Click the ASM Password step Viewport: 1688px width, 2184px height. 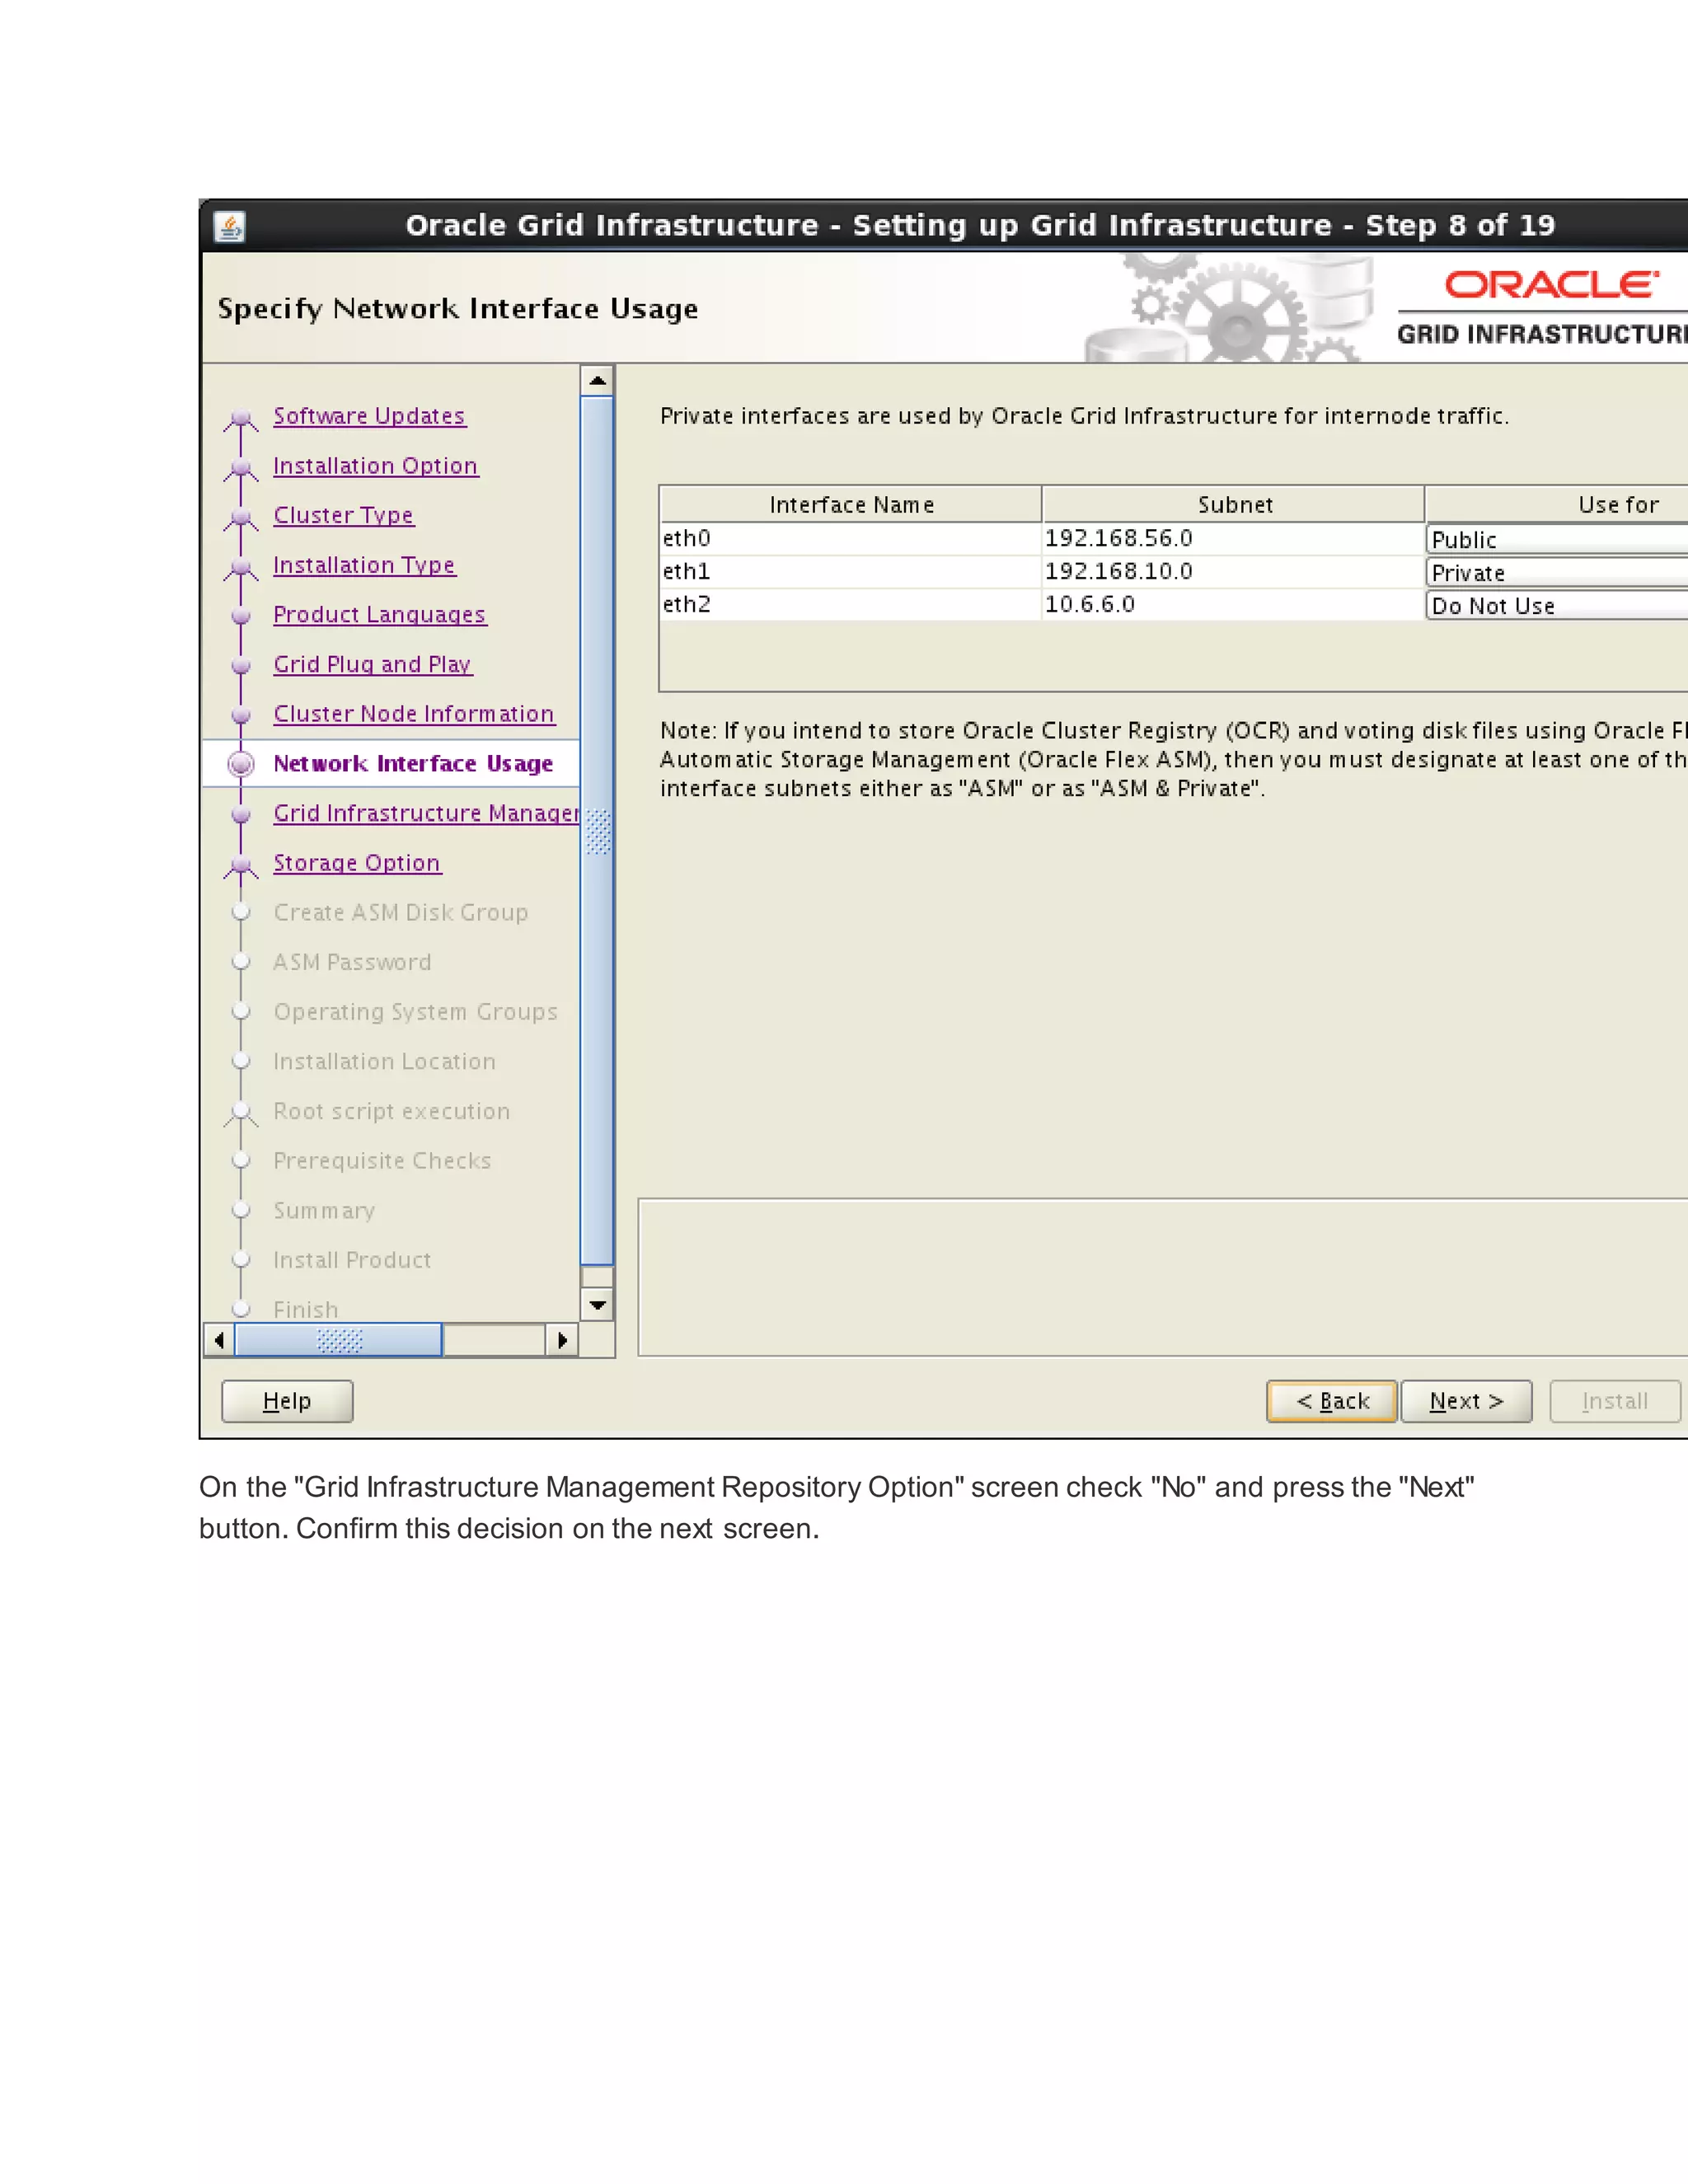click(352, 962)
